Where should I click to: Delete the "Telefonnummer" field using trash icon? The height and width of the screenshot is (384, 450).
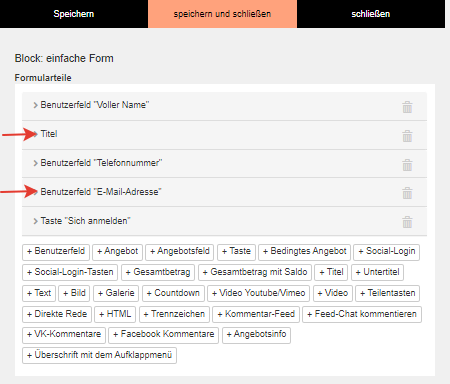(x=407, y=165)
